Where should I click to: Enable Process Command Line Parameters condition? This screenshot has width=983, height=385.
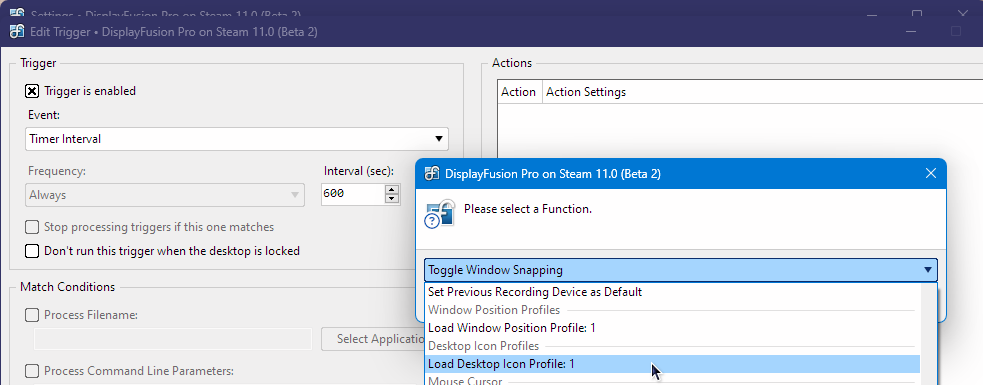pyautogui.click(x=31, y=371)
